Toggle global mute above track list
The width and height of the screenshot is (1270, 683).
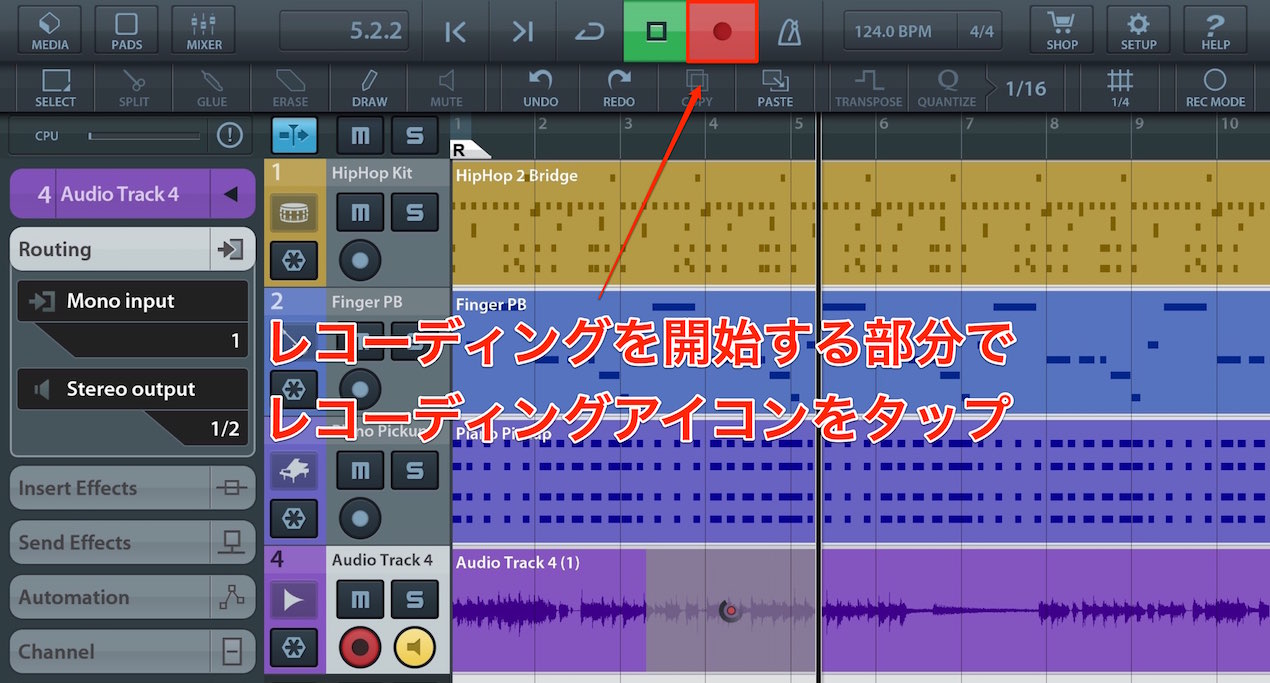[360, 134]
